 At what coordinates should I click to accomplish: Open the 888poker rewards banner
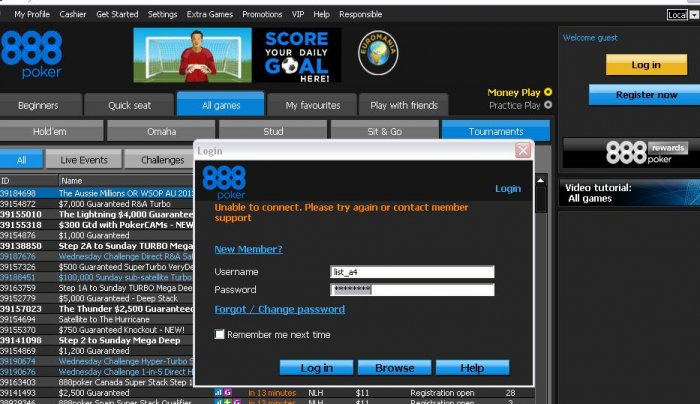click(631, 153)
